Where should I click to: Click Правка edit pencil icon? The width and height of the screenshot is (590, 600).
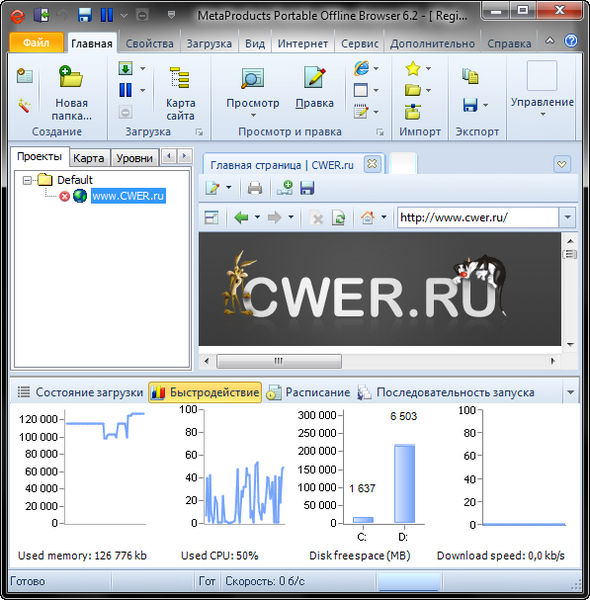314,77
